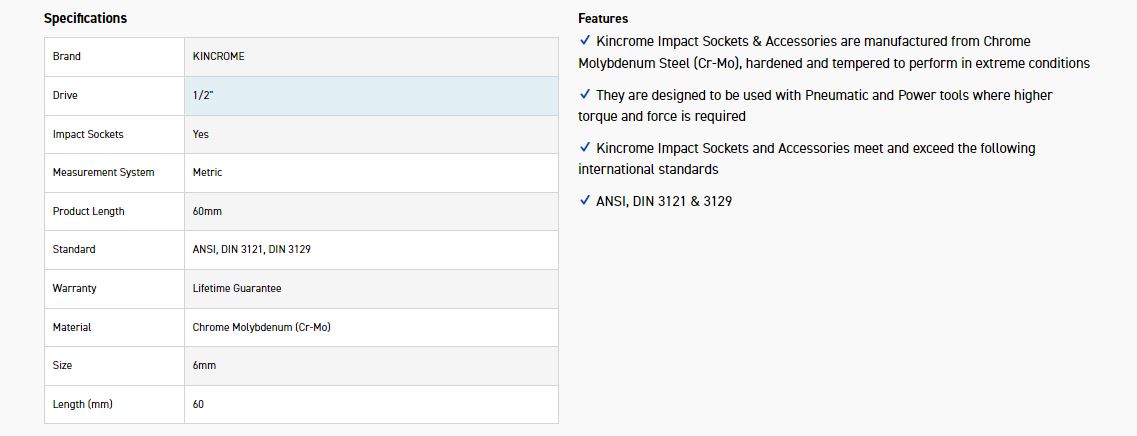Click the checkmark beside ANSI, DIN 3121 & 3129

click(585, 201)
